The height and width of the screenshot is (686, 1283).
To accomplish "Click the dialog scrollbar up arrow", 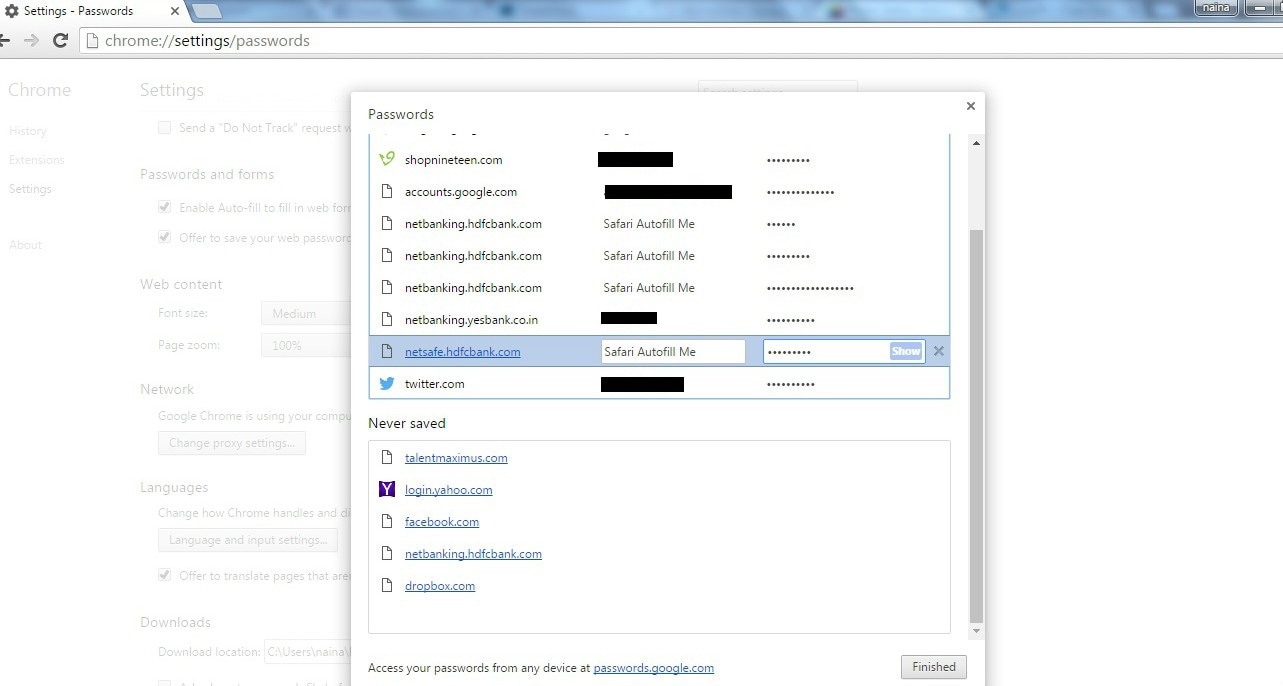I will (977, 143).
